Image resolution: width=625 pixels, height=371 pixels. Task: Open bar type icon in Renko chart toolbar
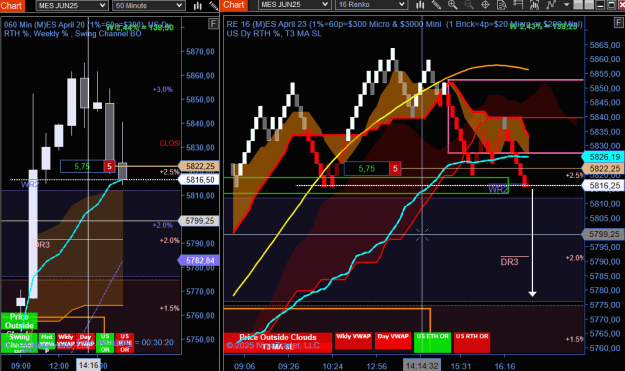[x=420, y=5]
